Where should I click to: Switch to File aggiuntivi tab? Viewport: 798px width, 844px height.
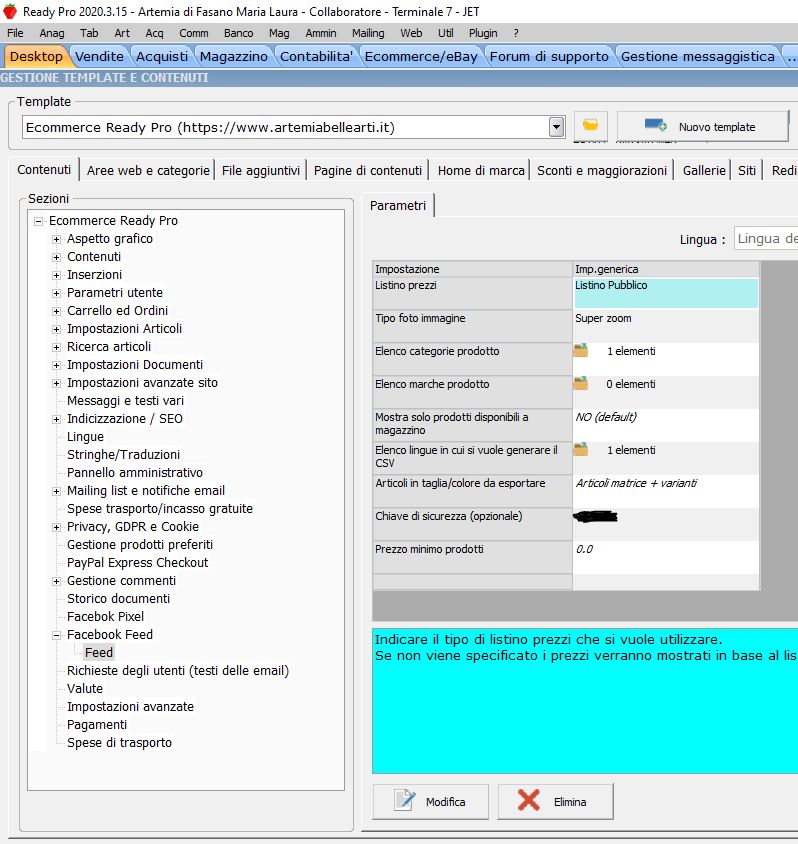[x=261, y=171]
